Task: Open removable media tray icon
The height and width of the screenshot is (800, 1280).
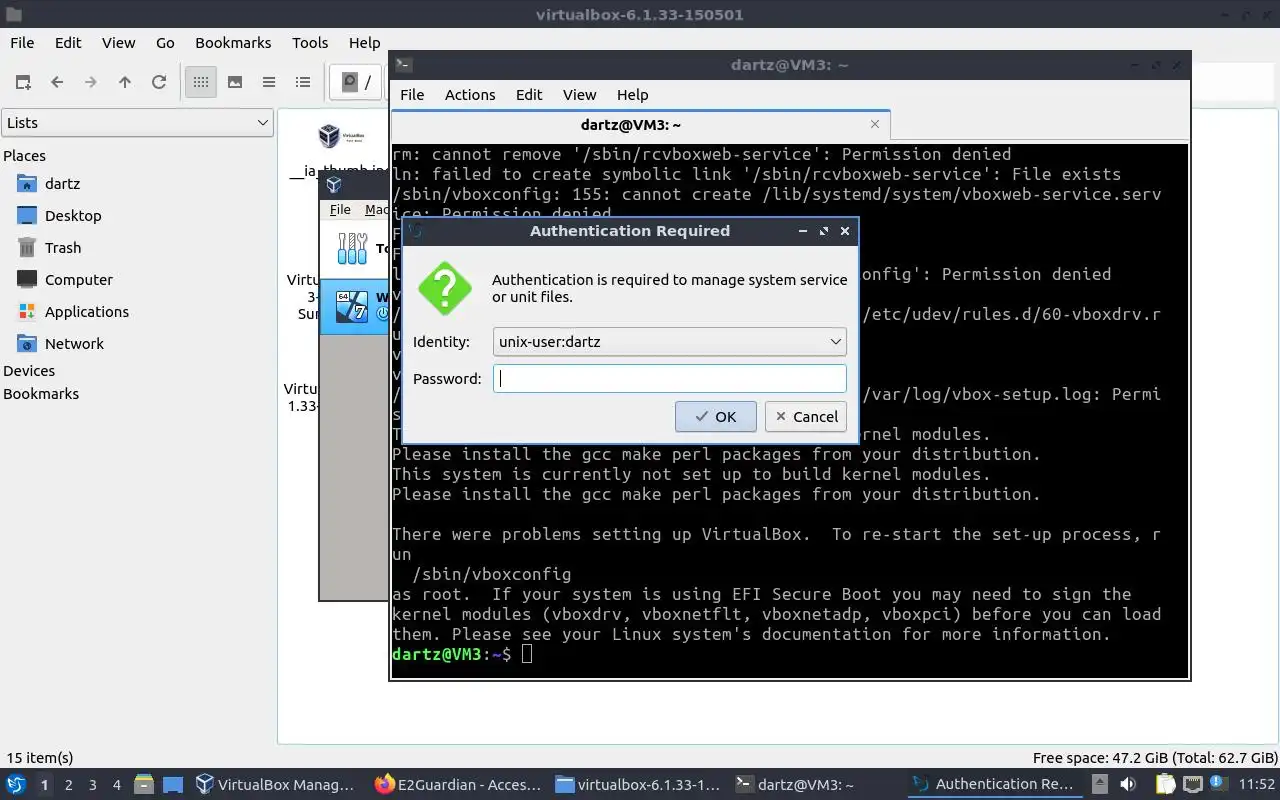Action: coord(1099,785)
